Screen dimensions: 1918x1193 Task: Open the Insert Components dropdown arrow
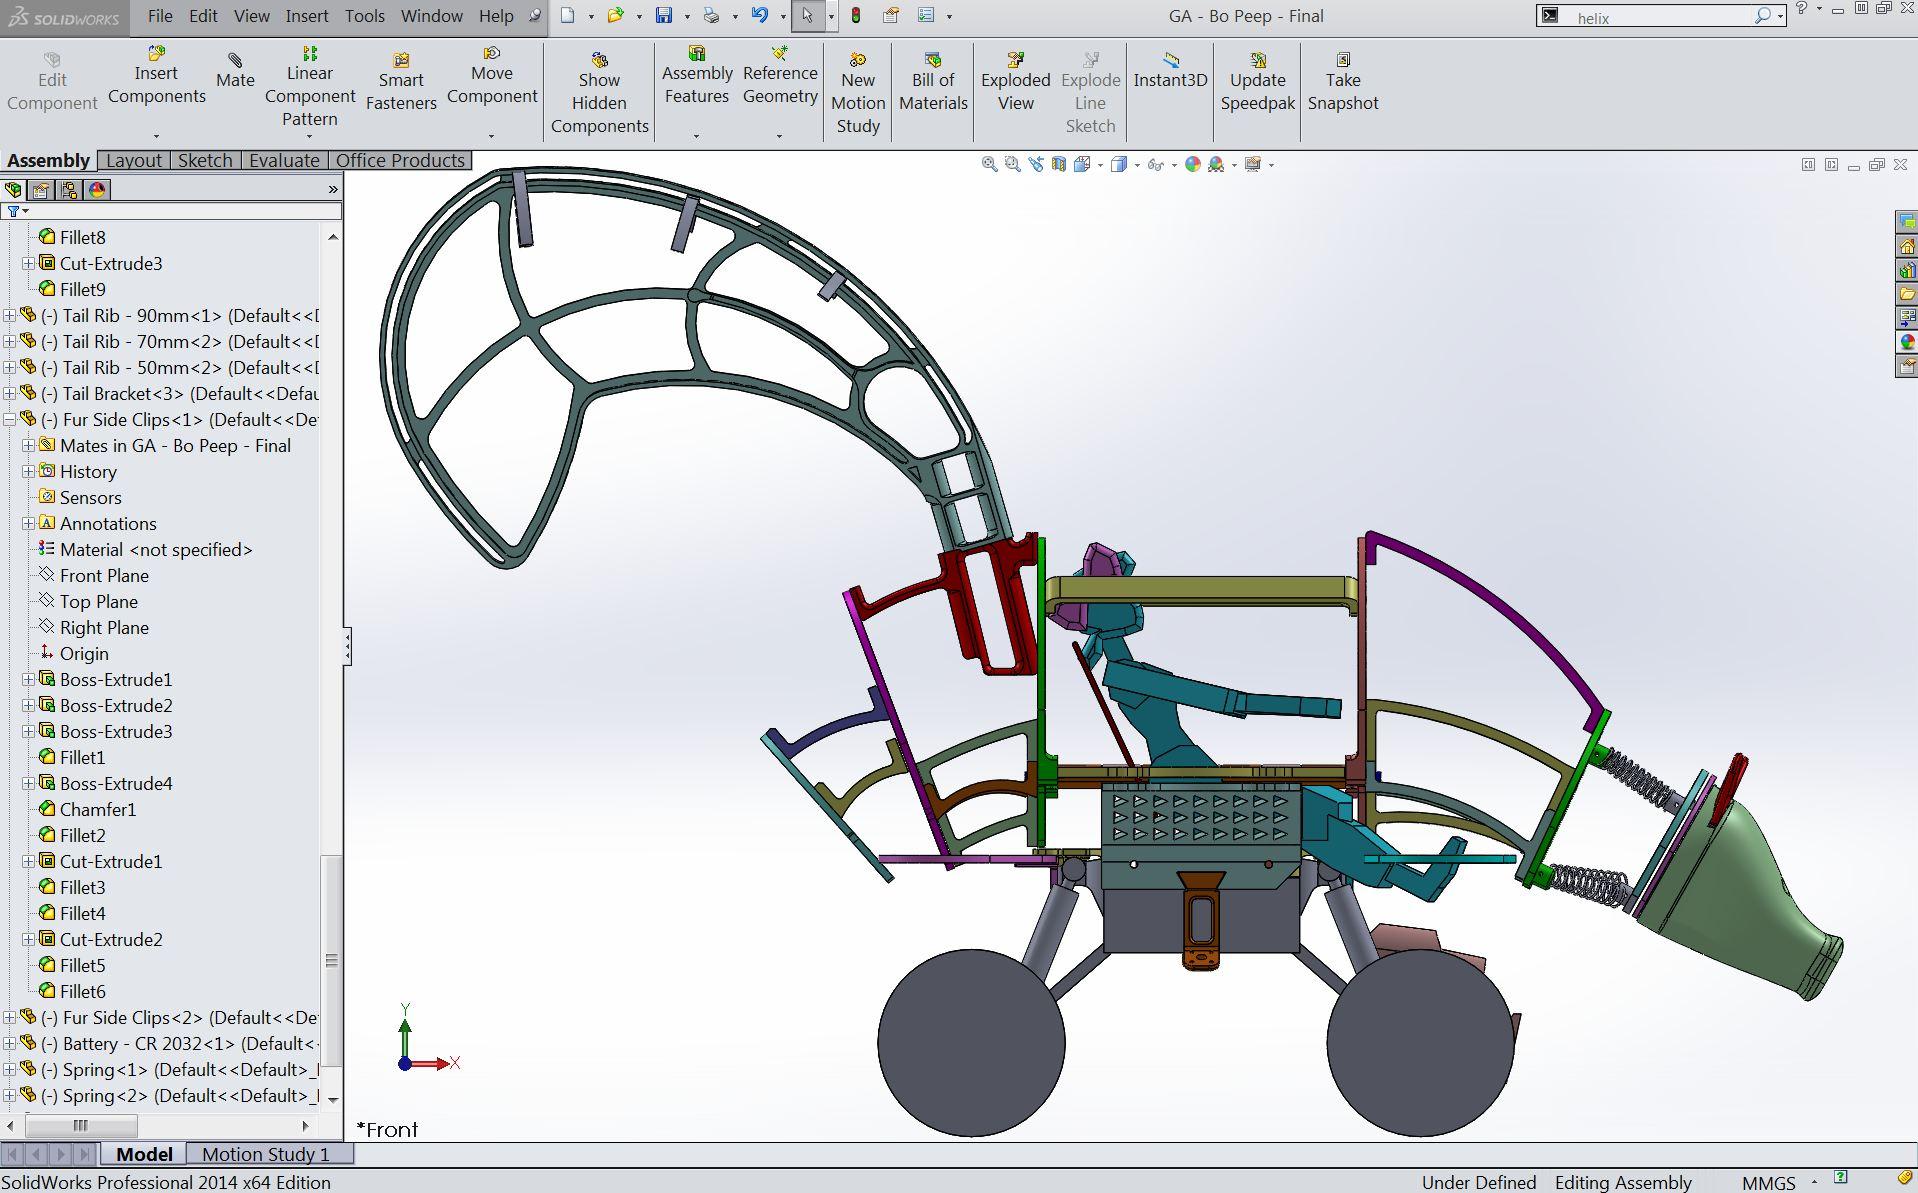[156, 136]
